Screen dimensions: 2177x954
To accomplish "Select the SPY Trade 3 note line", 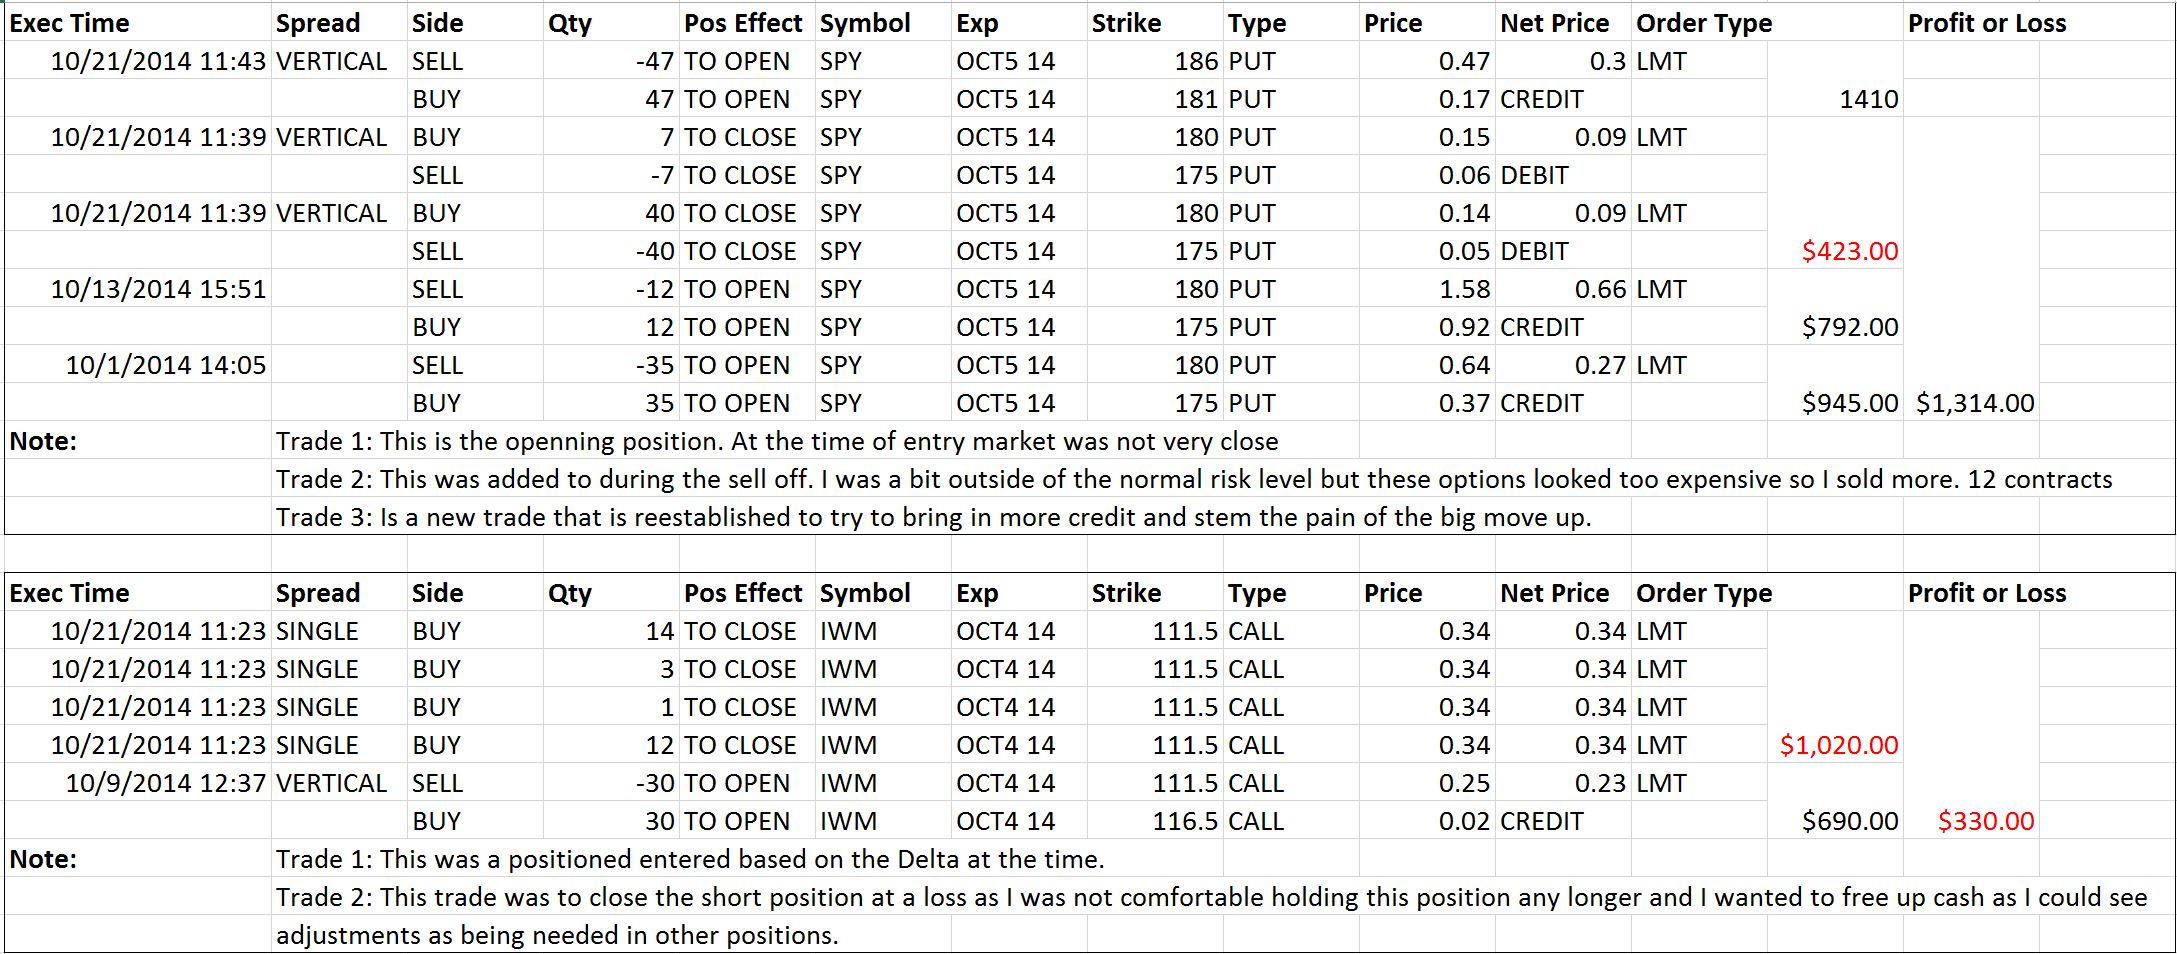I will [933, 517].
